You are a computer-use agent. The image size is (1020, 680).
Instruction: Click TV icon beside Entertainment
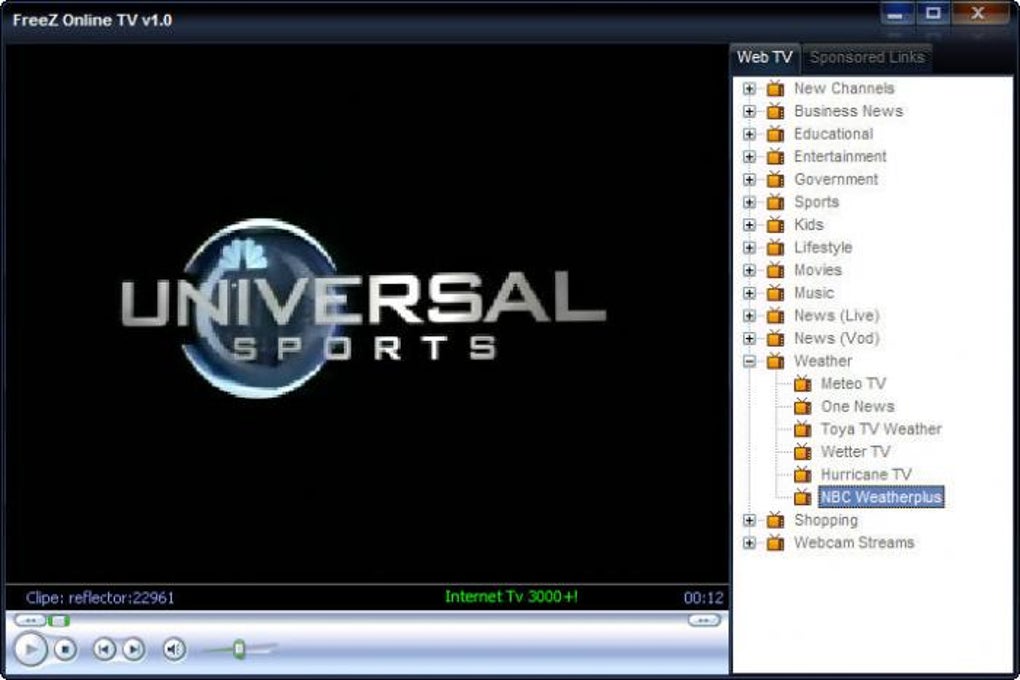[x=775, y=157]
